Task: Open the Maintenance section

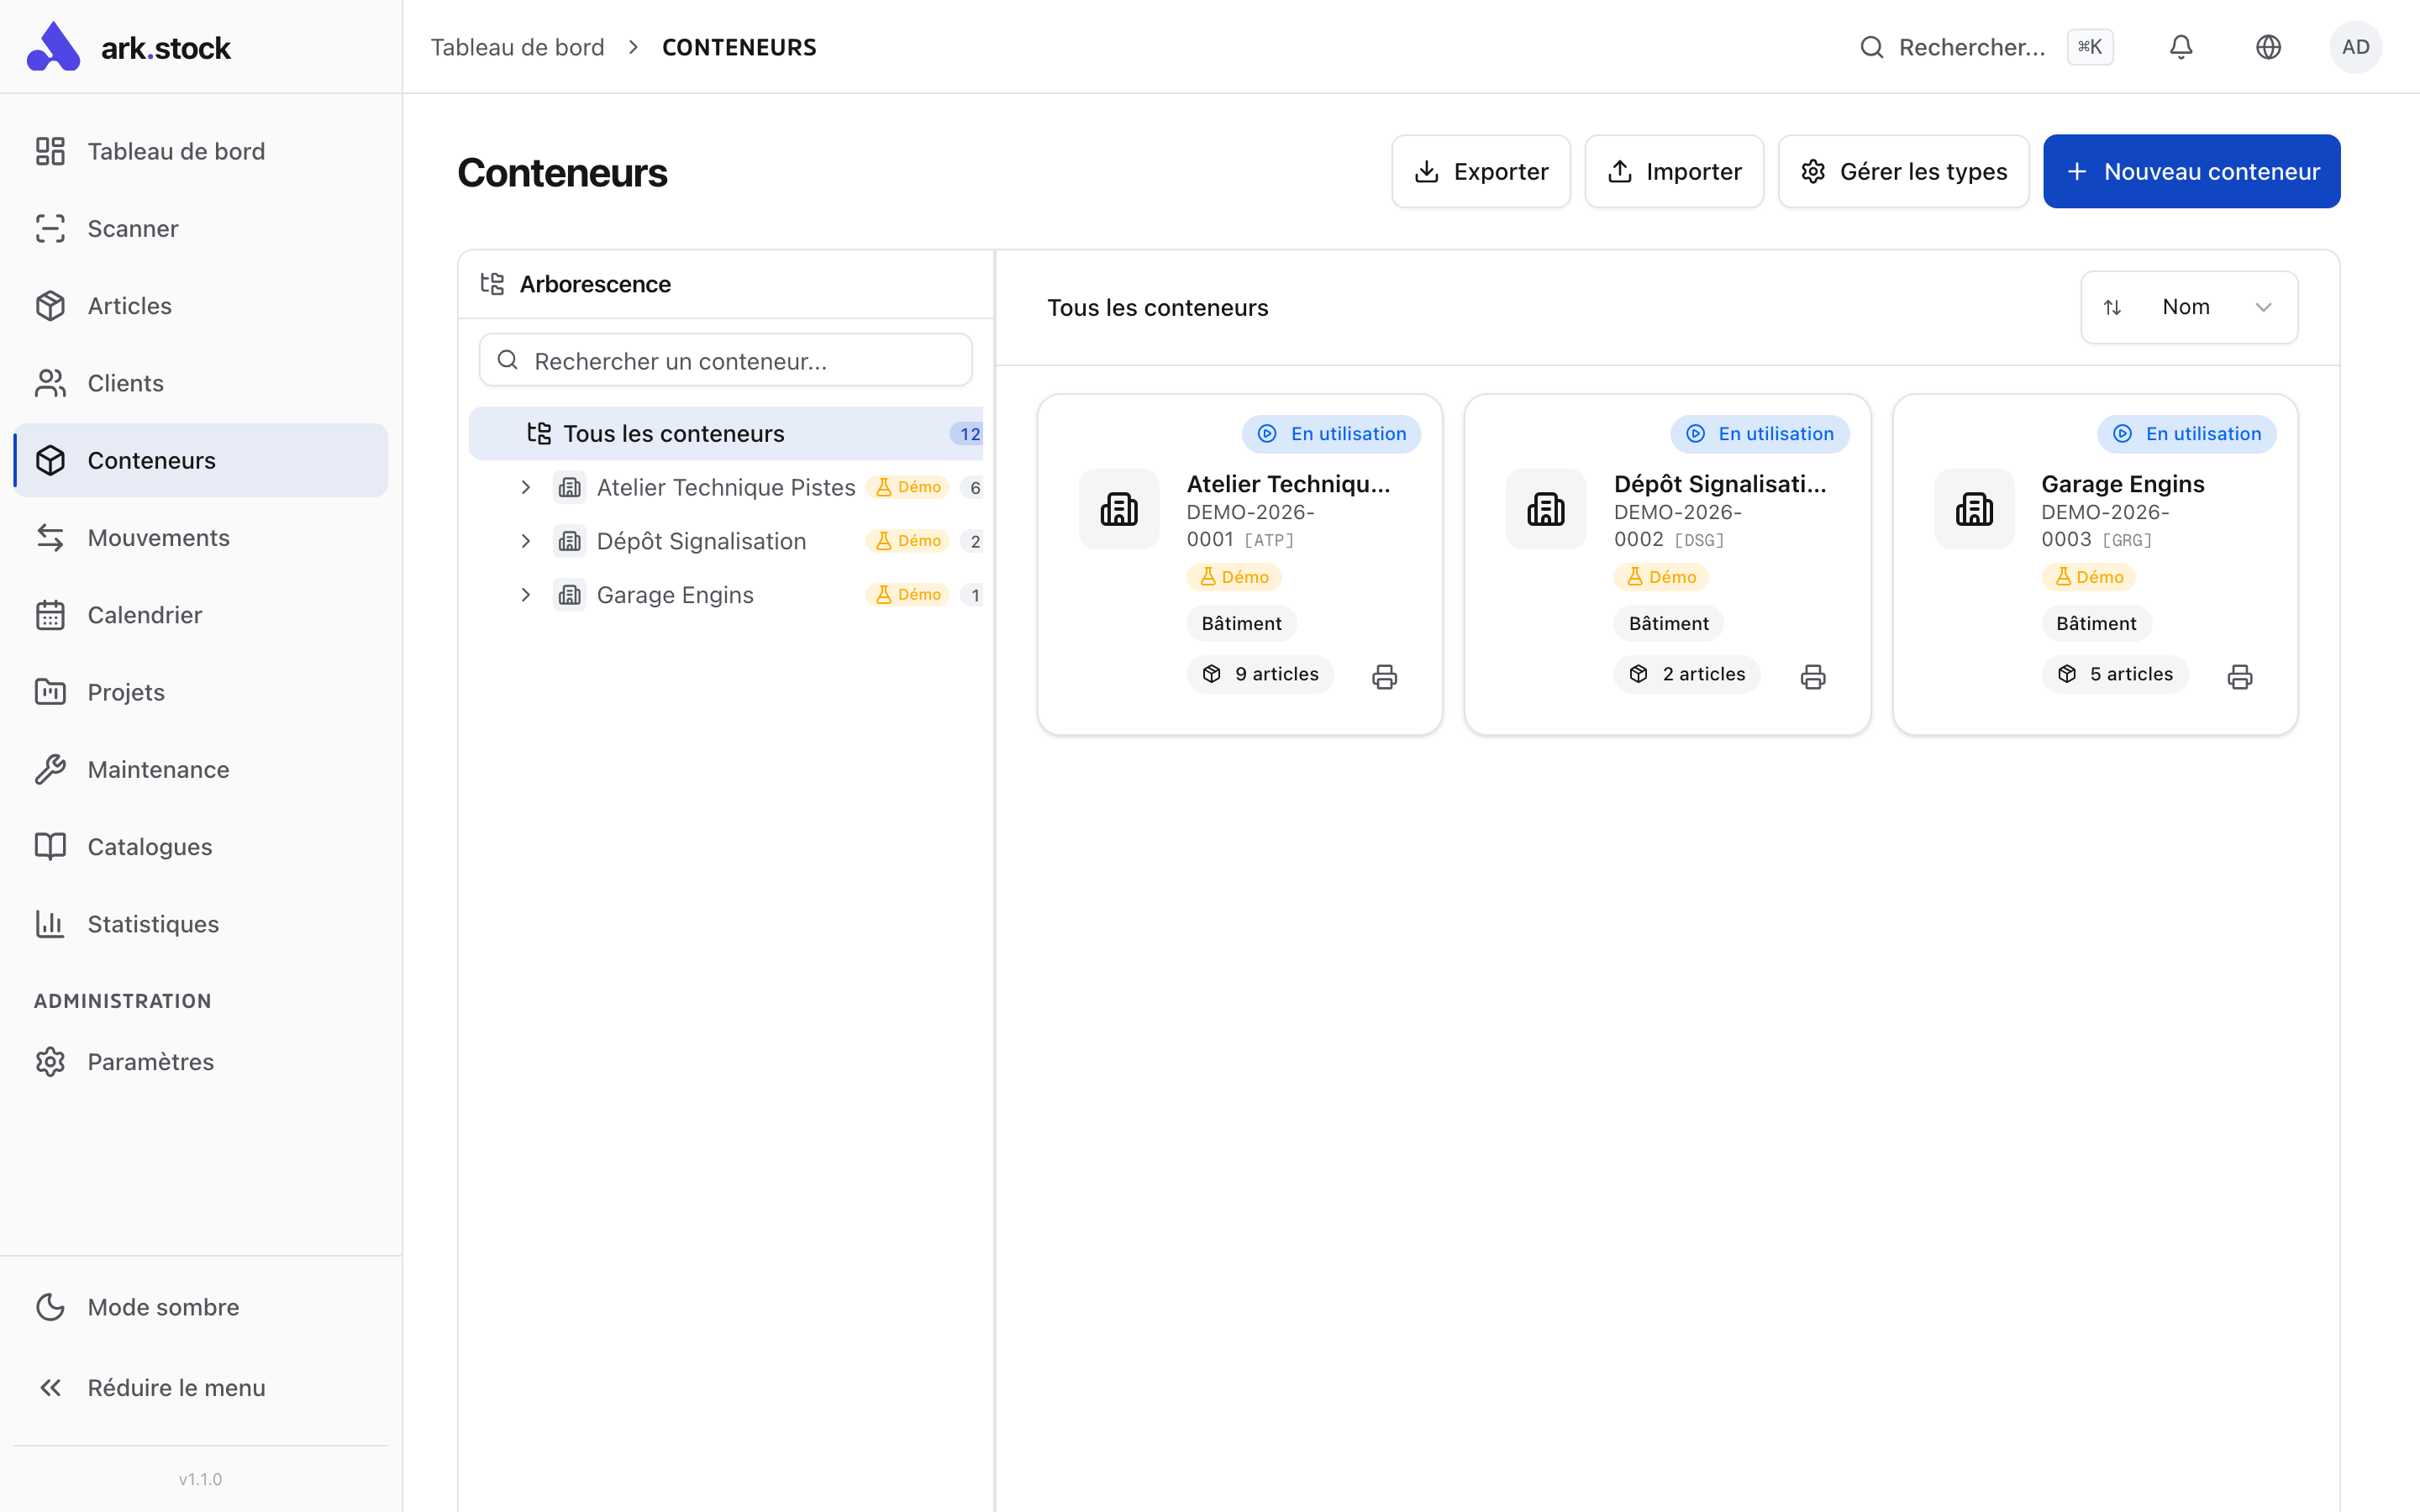Action: coord(159,769)
